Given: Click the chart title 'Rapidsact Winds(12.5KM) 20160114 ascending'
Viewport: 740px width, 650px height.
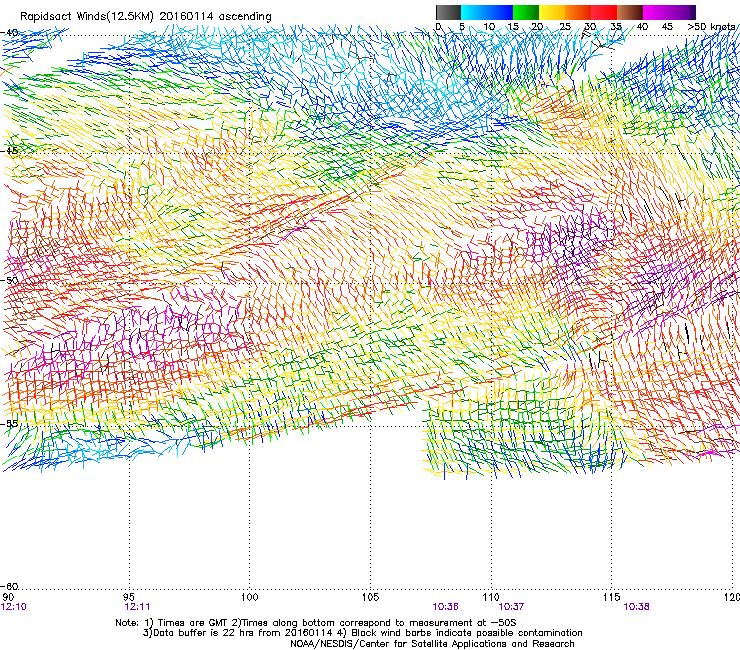Looking at the screenshot, I should point(145,17).
